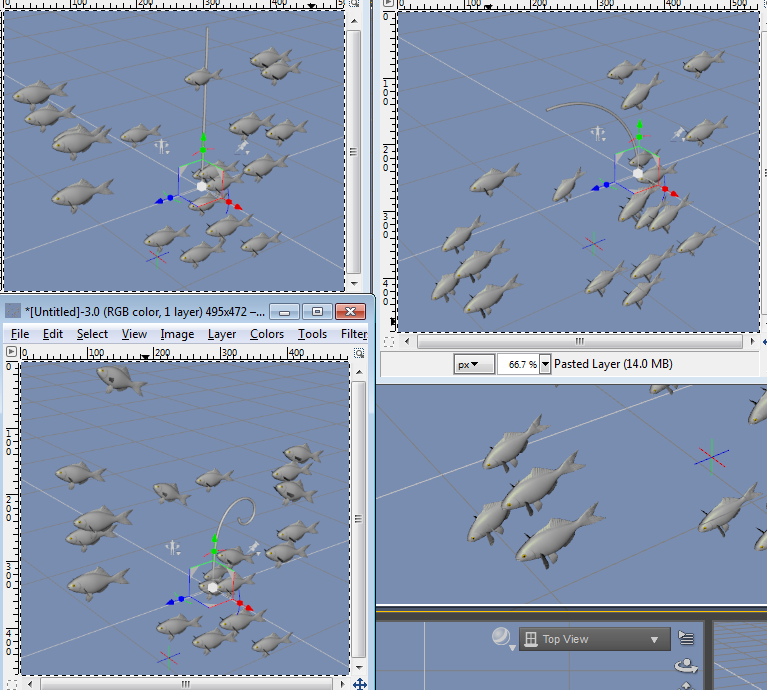The width and height of the screenshot is (767, 690).
Task: Click ruler-corner menu arrow in Untitled-3.0 window
Action: (11, 352)
